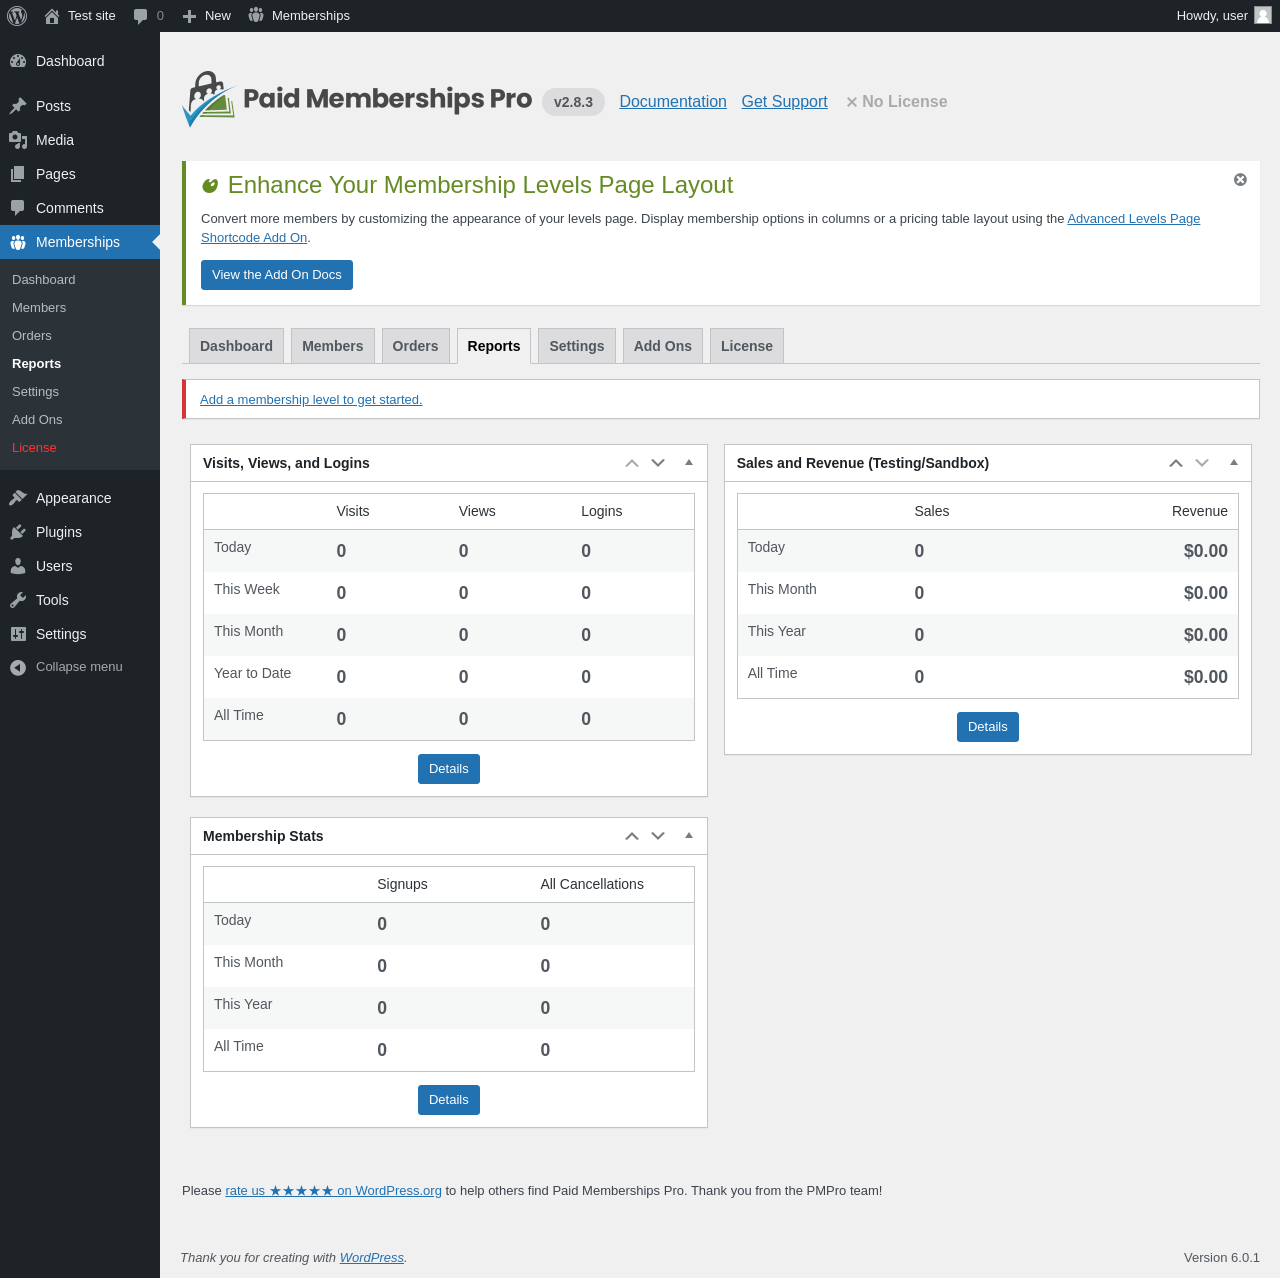
Task: Click View the Add On Docs button
Action: [x=277, y=275]
